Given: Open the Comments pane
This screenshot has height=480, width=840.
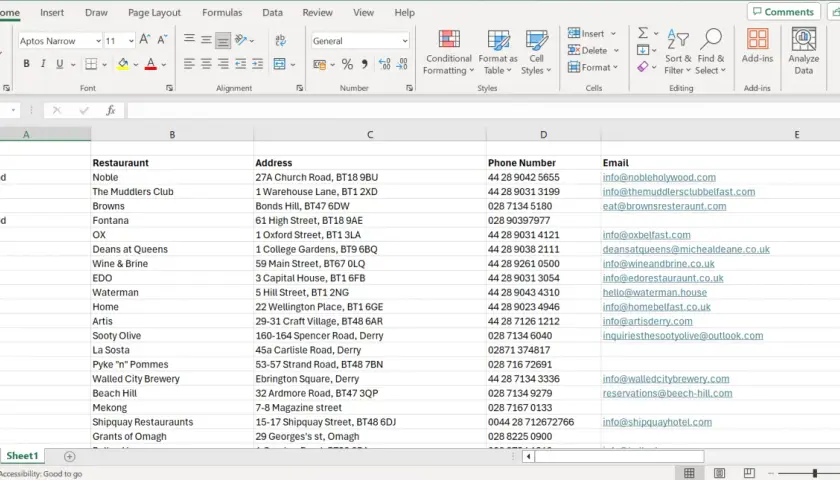Looking at the screenshot, I should (783, 12).
